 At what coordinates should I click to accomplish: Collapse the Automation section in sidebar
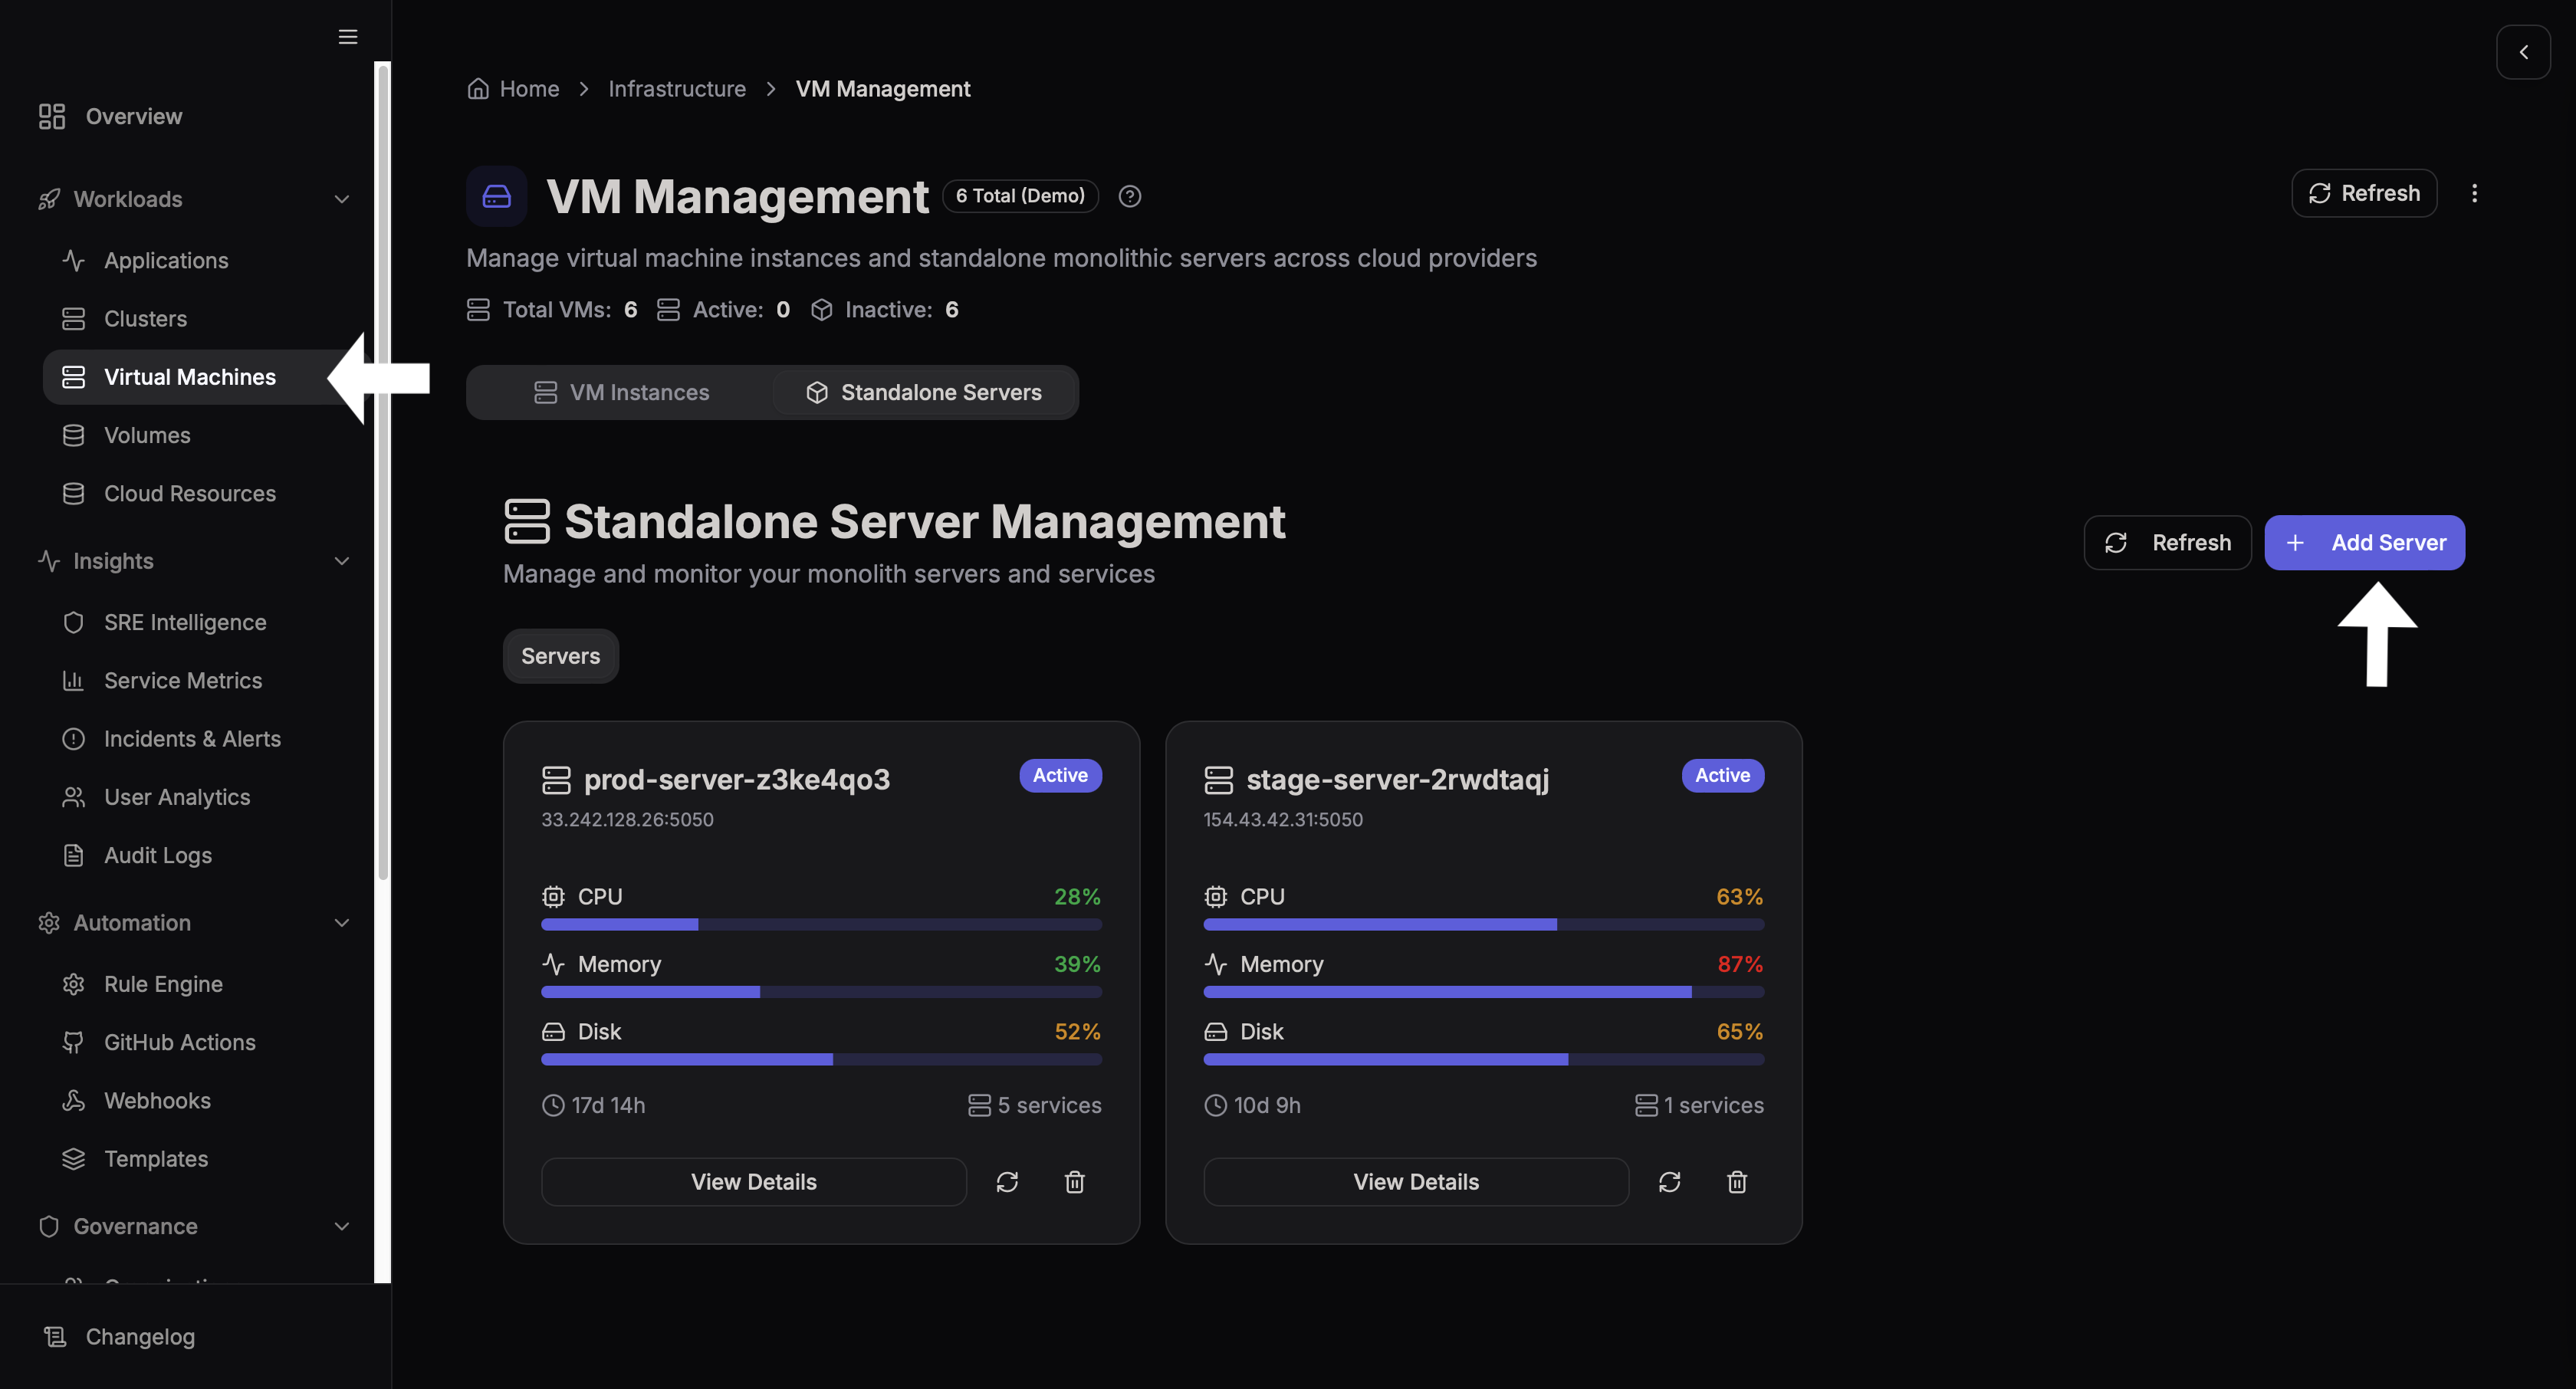click(341, 922)
